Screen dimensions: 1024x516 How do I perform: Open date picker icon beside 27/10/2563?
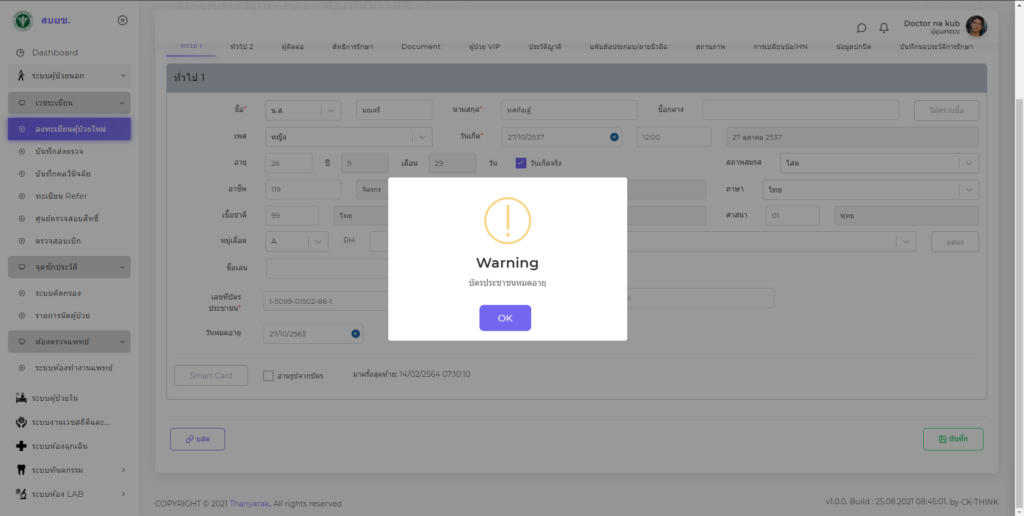(x=355, y=334)
